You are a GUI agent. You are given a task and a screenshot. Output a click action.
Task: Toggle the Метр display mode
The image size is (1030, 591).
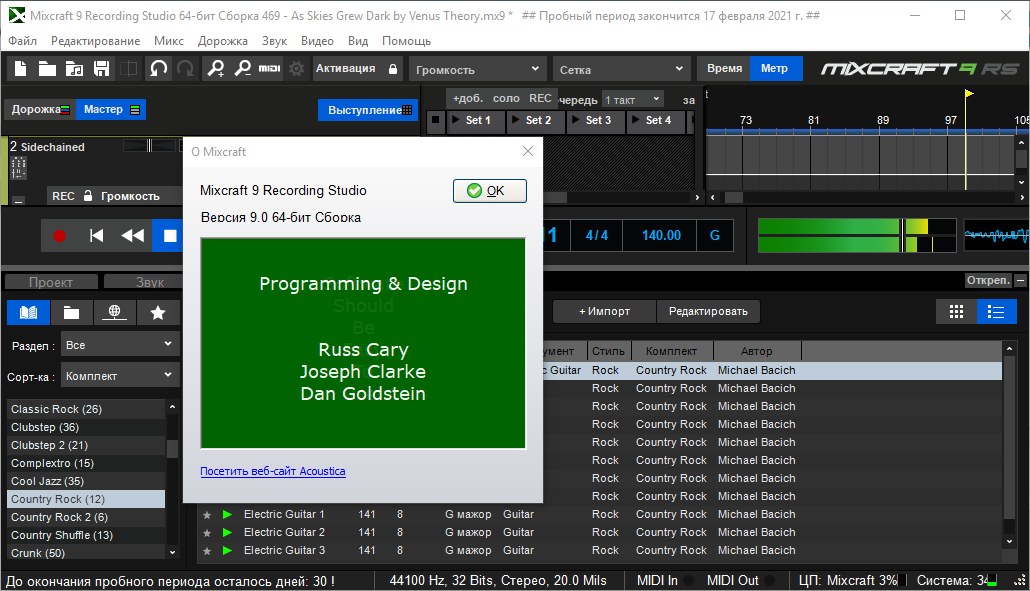coord(775,69)
